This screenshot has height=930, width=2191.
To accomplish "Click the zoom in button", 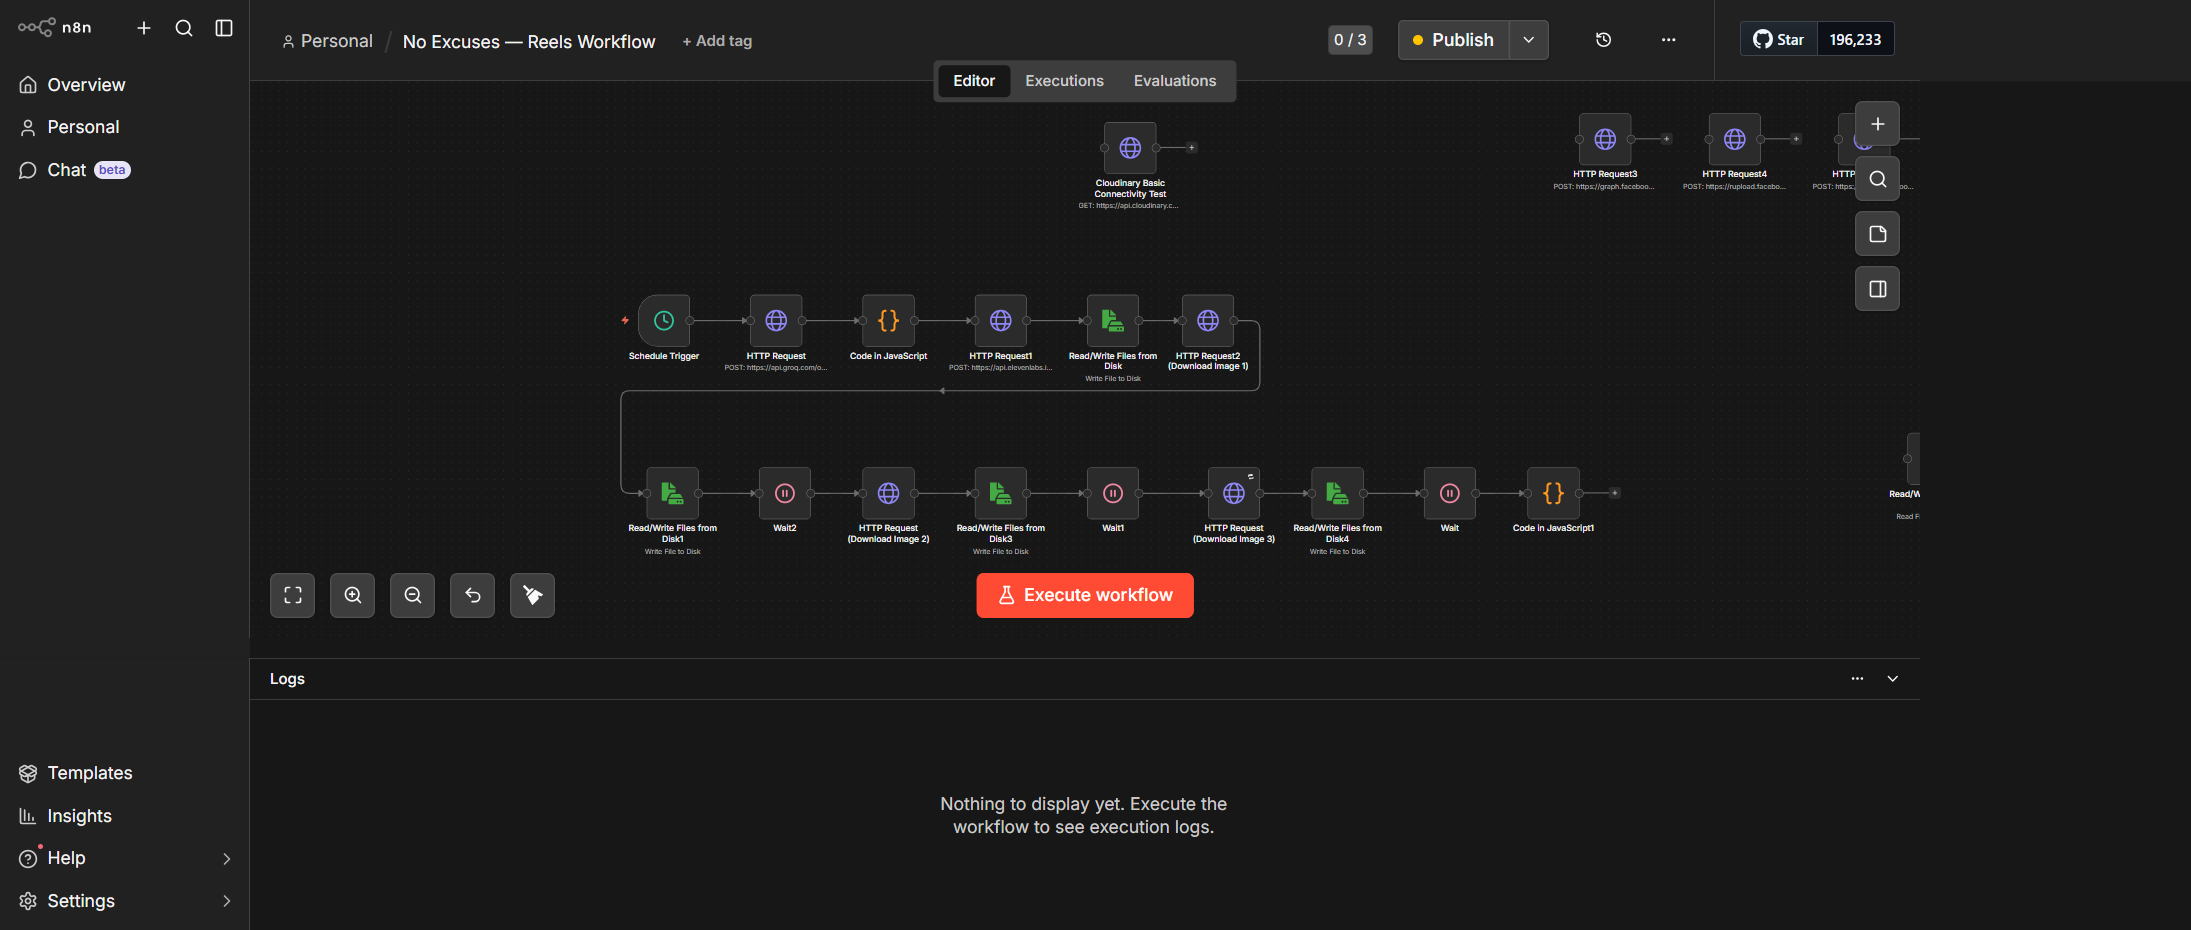I will tap(353, 596).
